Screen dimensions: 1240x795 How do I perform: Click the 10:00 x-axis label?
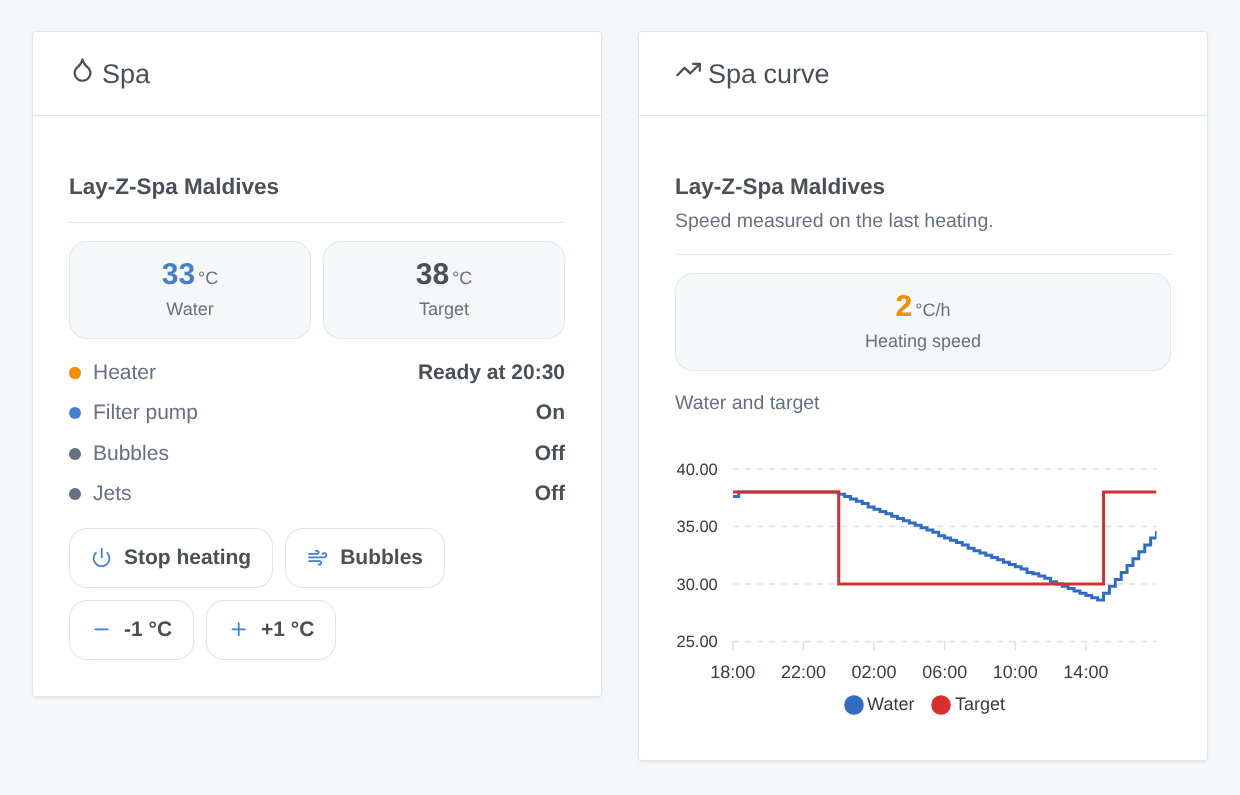coord(1015,672)
